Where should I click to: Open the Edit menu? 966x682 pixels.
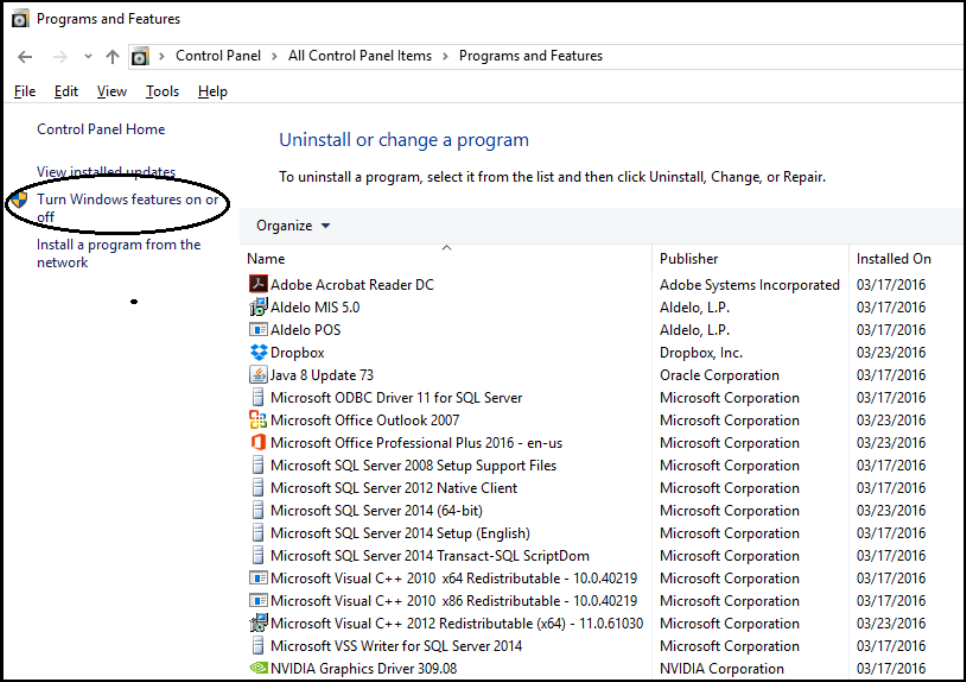tap(66, 91)
